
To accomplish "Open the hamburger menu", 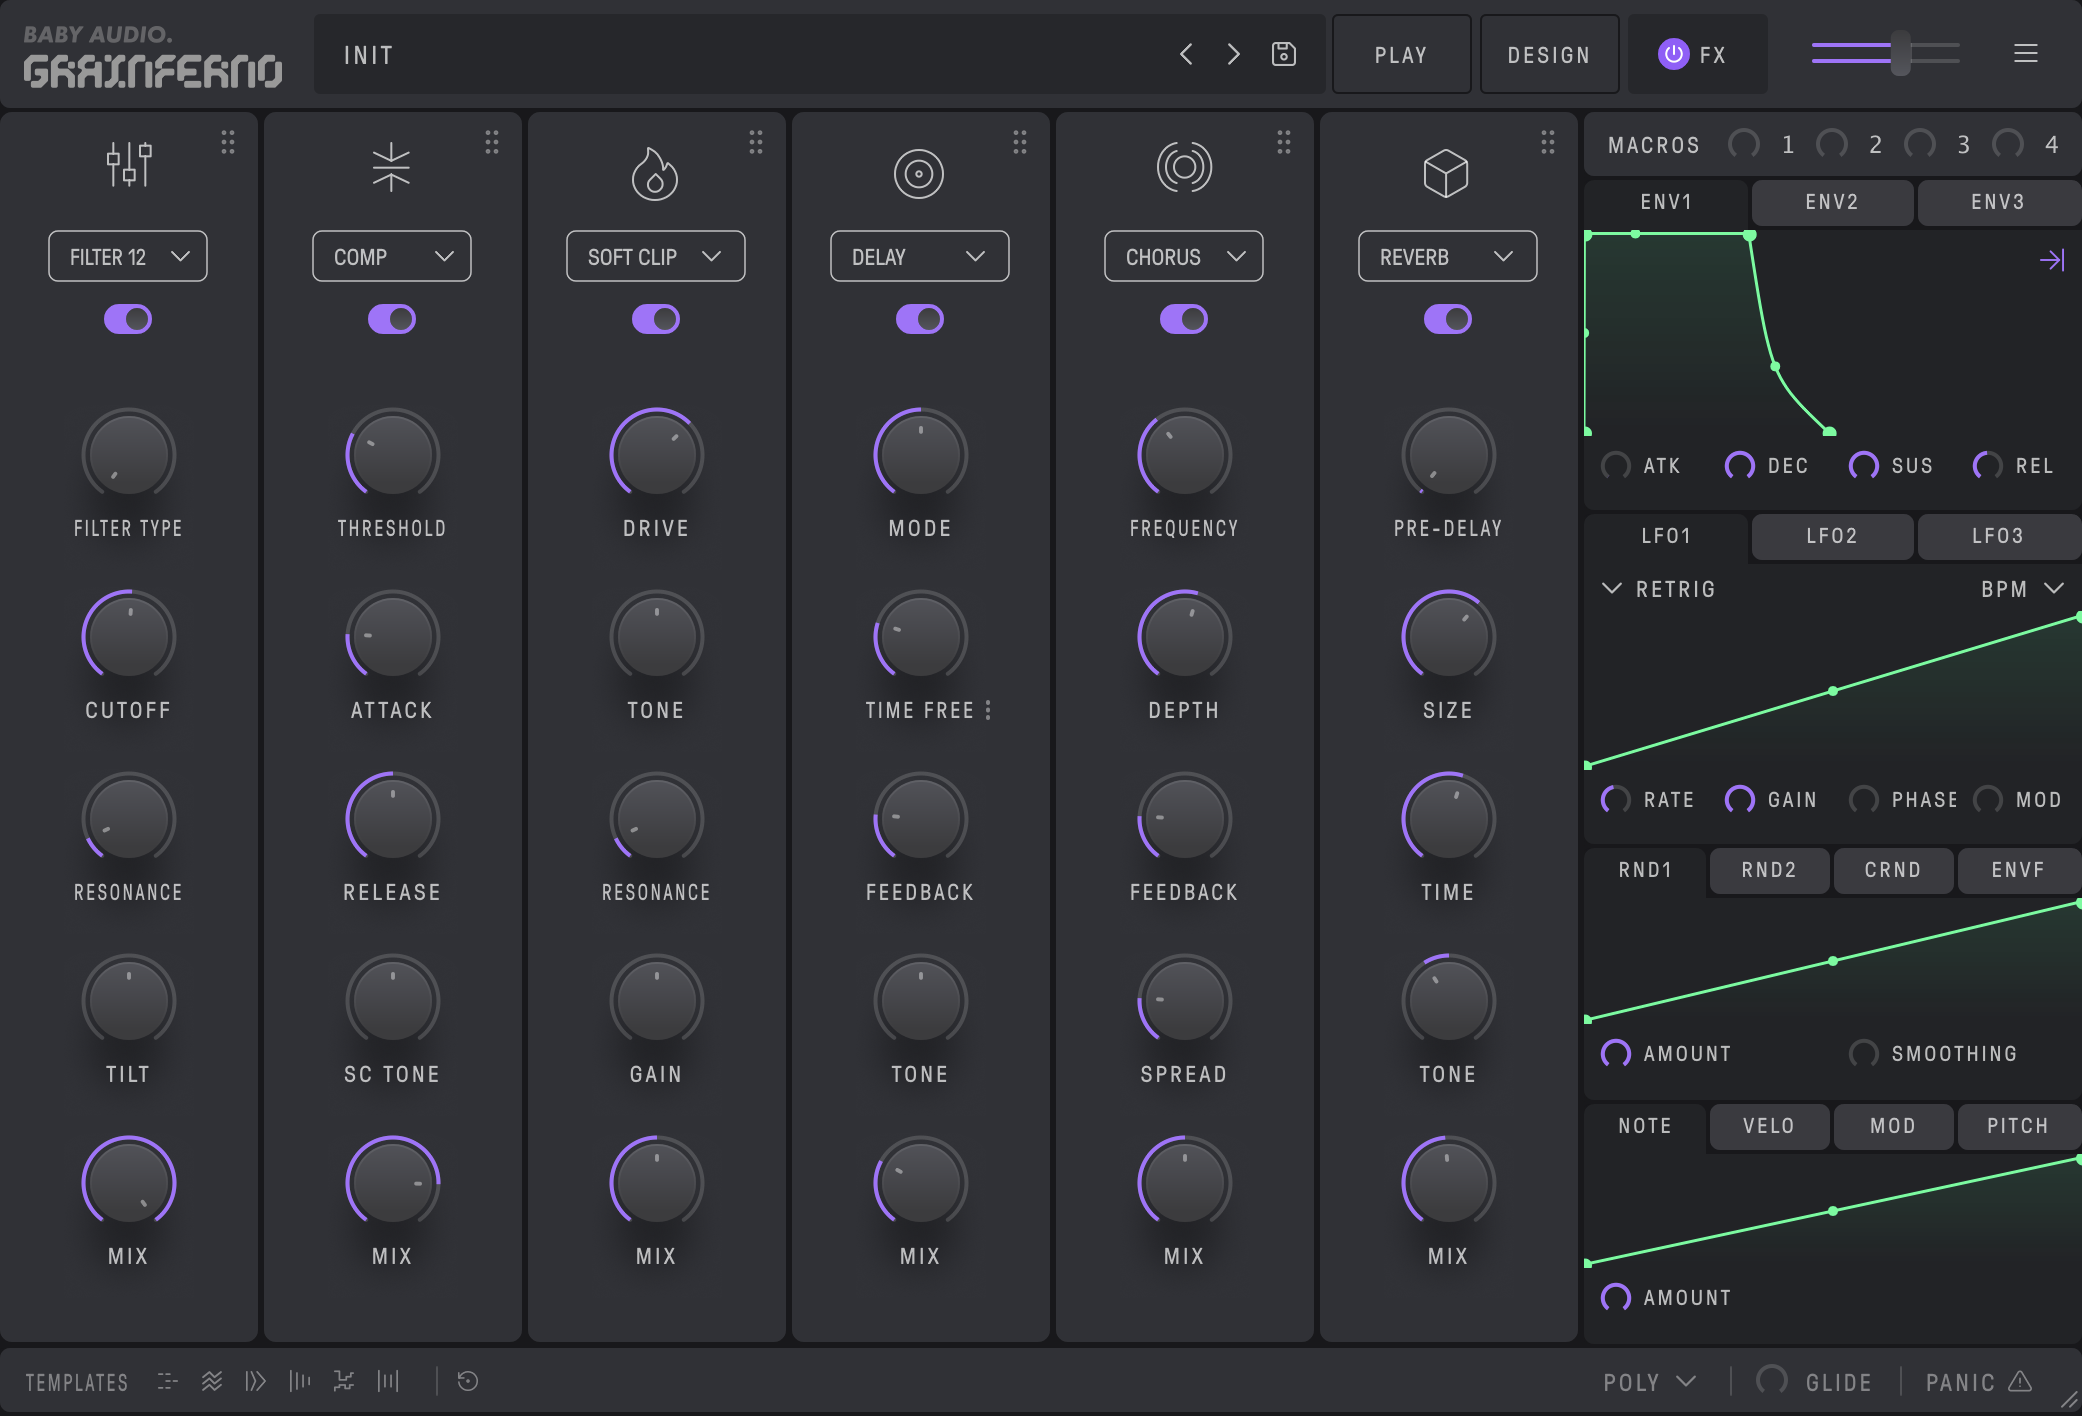I will [x=2025, y=54].
